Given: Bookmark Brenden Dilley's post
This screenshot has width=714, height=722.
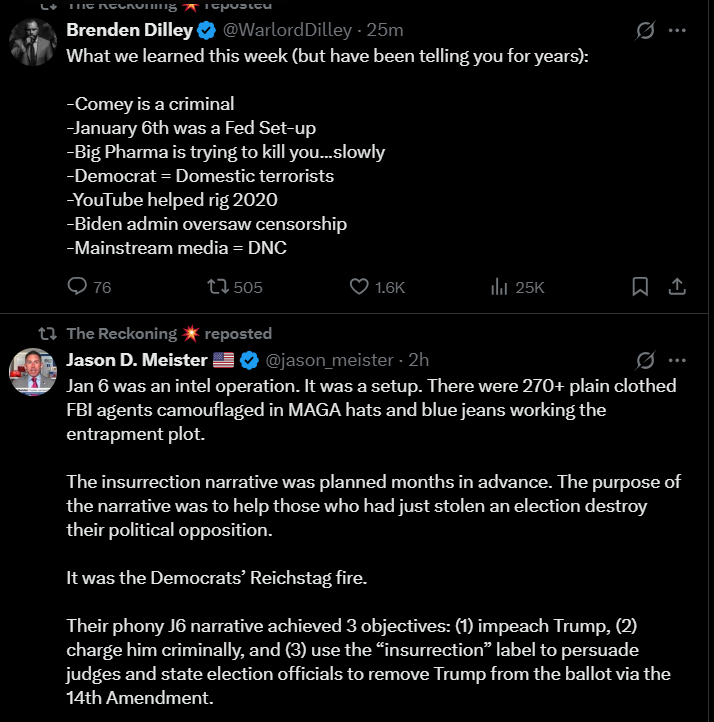Looking at the screenshot, I should click(x=640, y=286).
